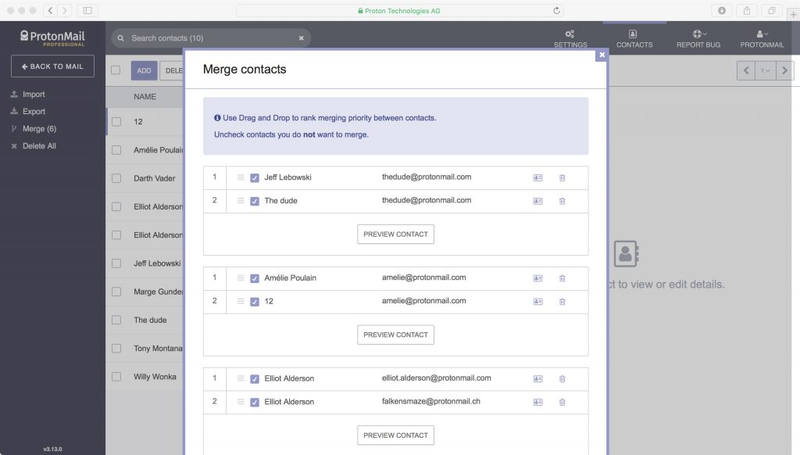Open new browser tab plus button

[793, 14]
